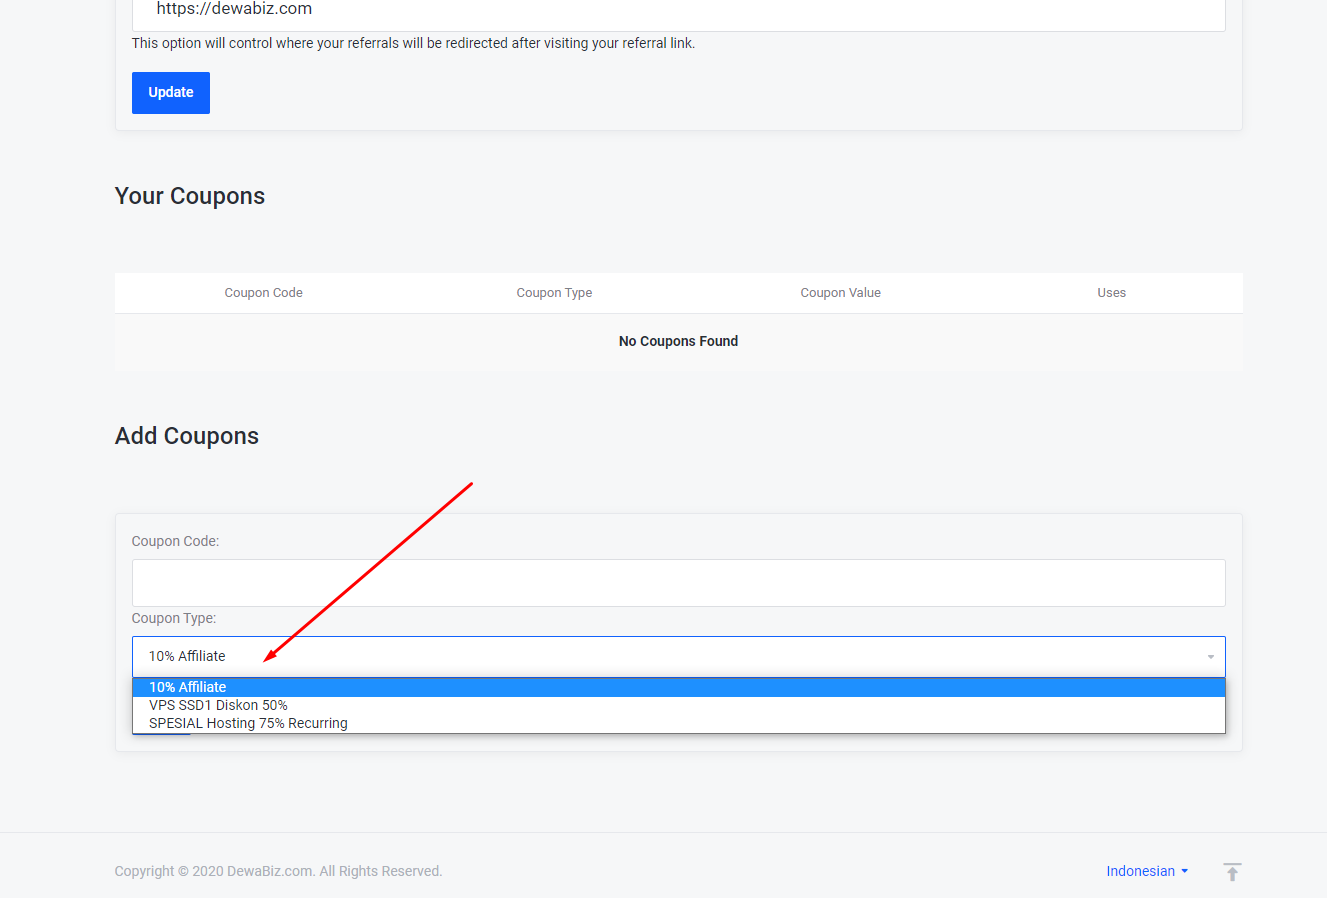
Task: Choose highlighted 10% Affiliate list option
Action: (x=188, y=687)
